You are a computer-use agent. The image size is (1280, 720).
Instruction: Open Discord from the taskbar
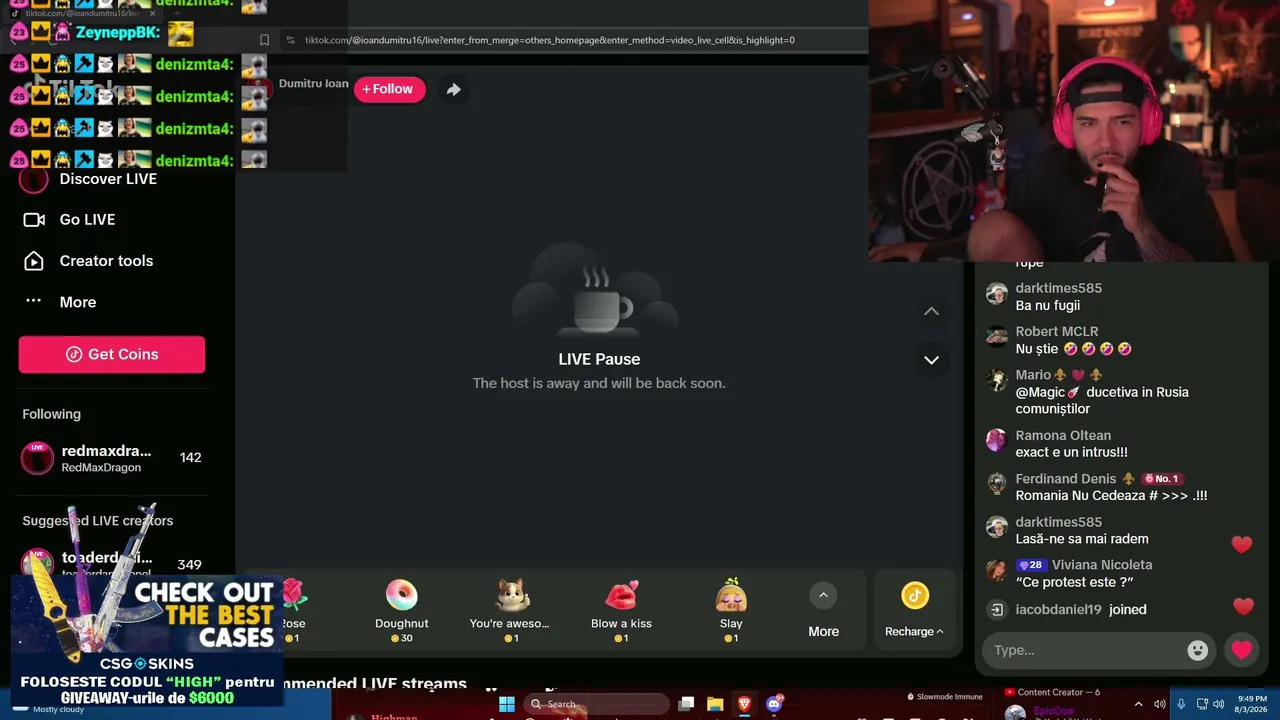774,704
